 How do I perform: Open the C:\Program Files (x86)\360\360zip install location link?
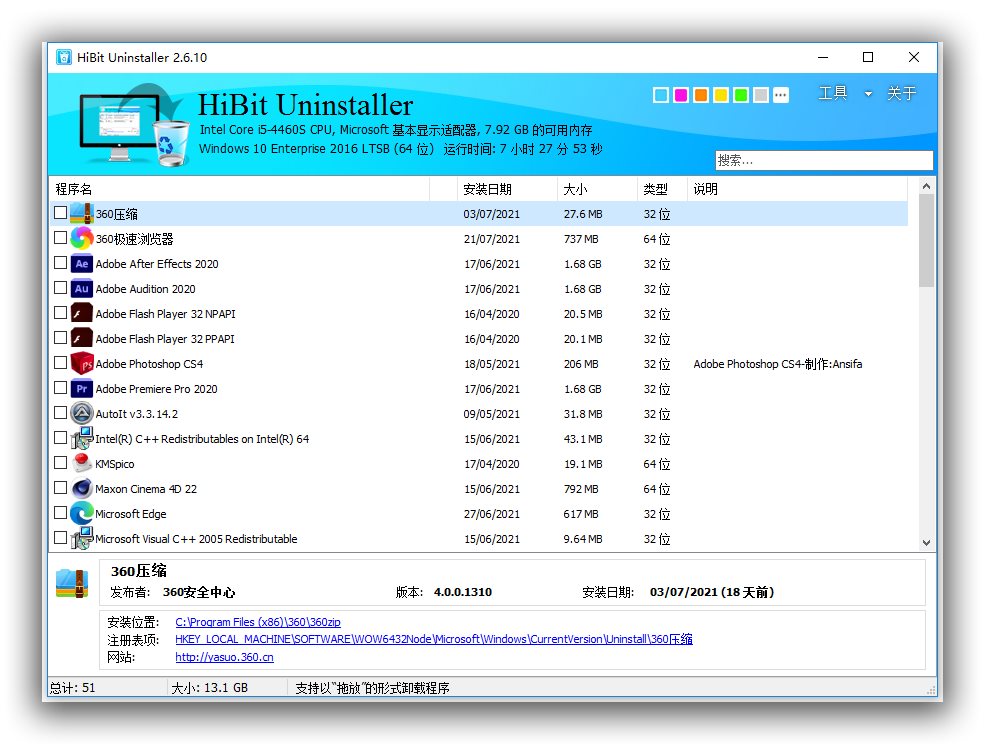(258, 622)
